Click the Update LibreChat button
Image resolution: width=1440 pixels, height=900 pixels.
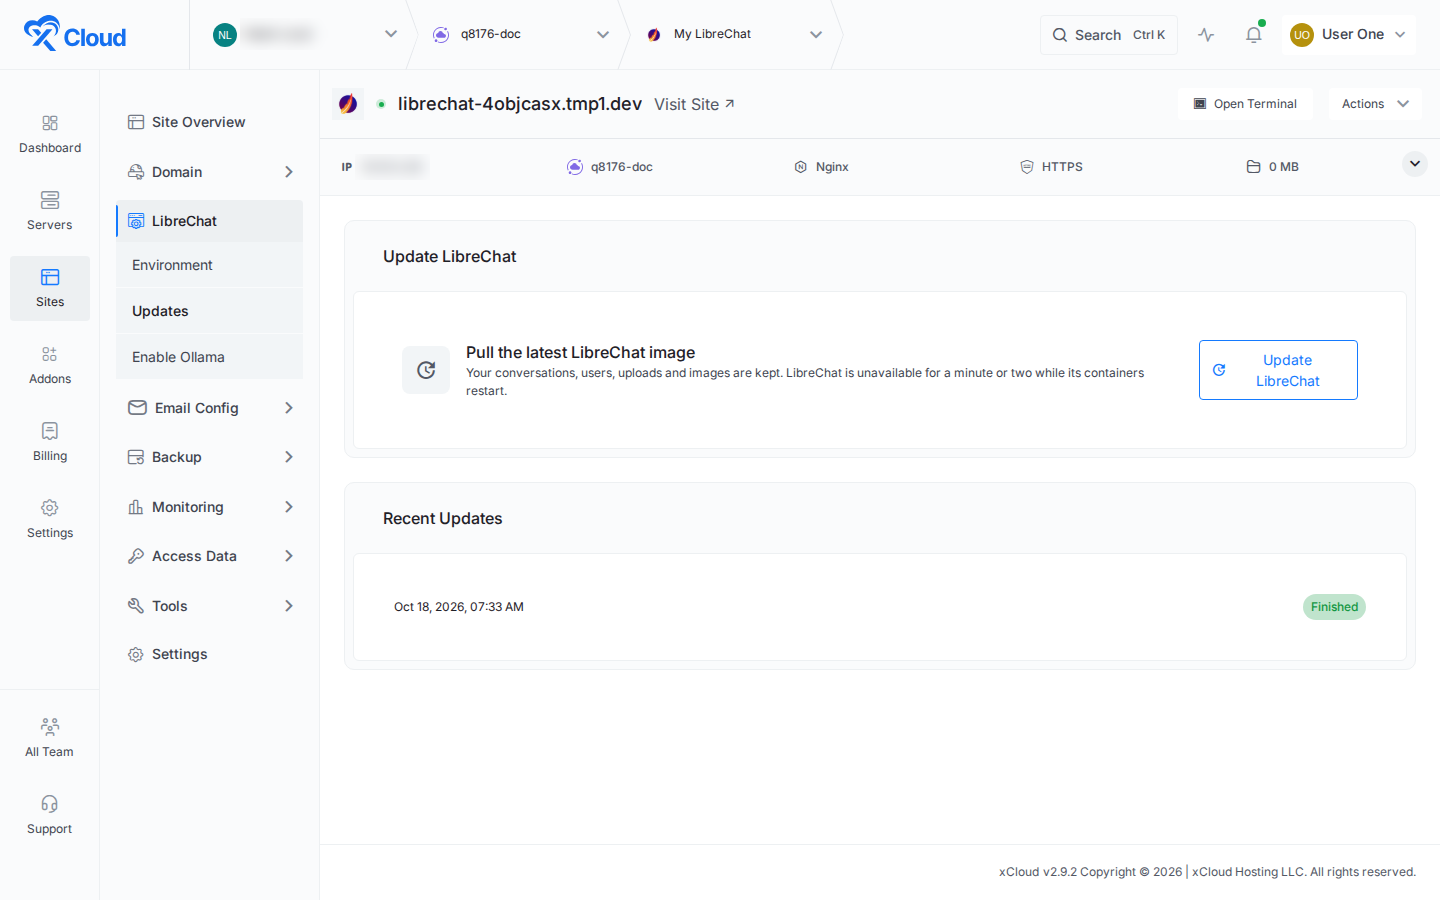(x=1278, y=370)
